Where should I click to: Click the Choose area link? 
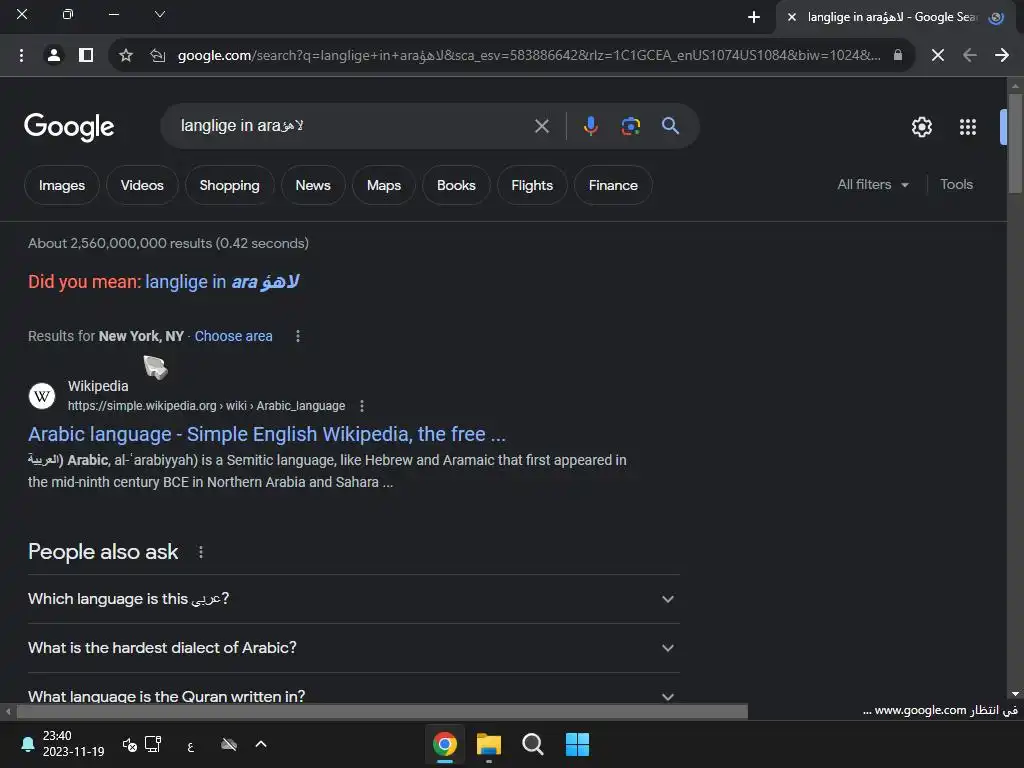pos(233,336)
